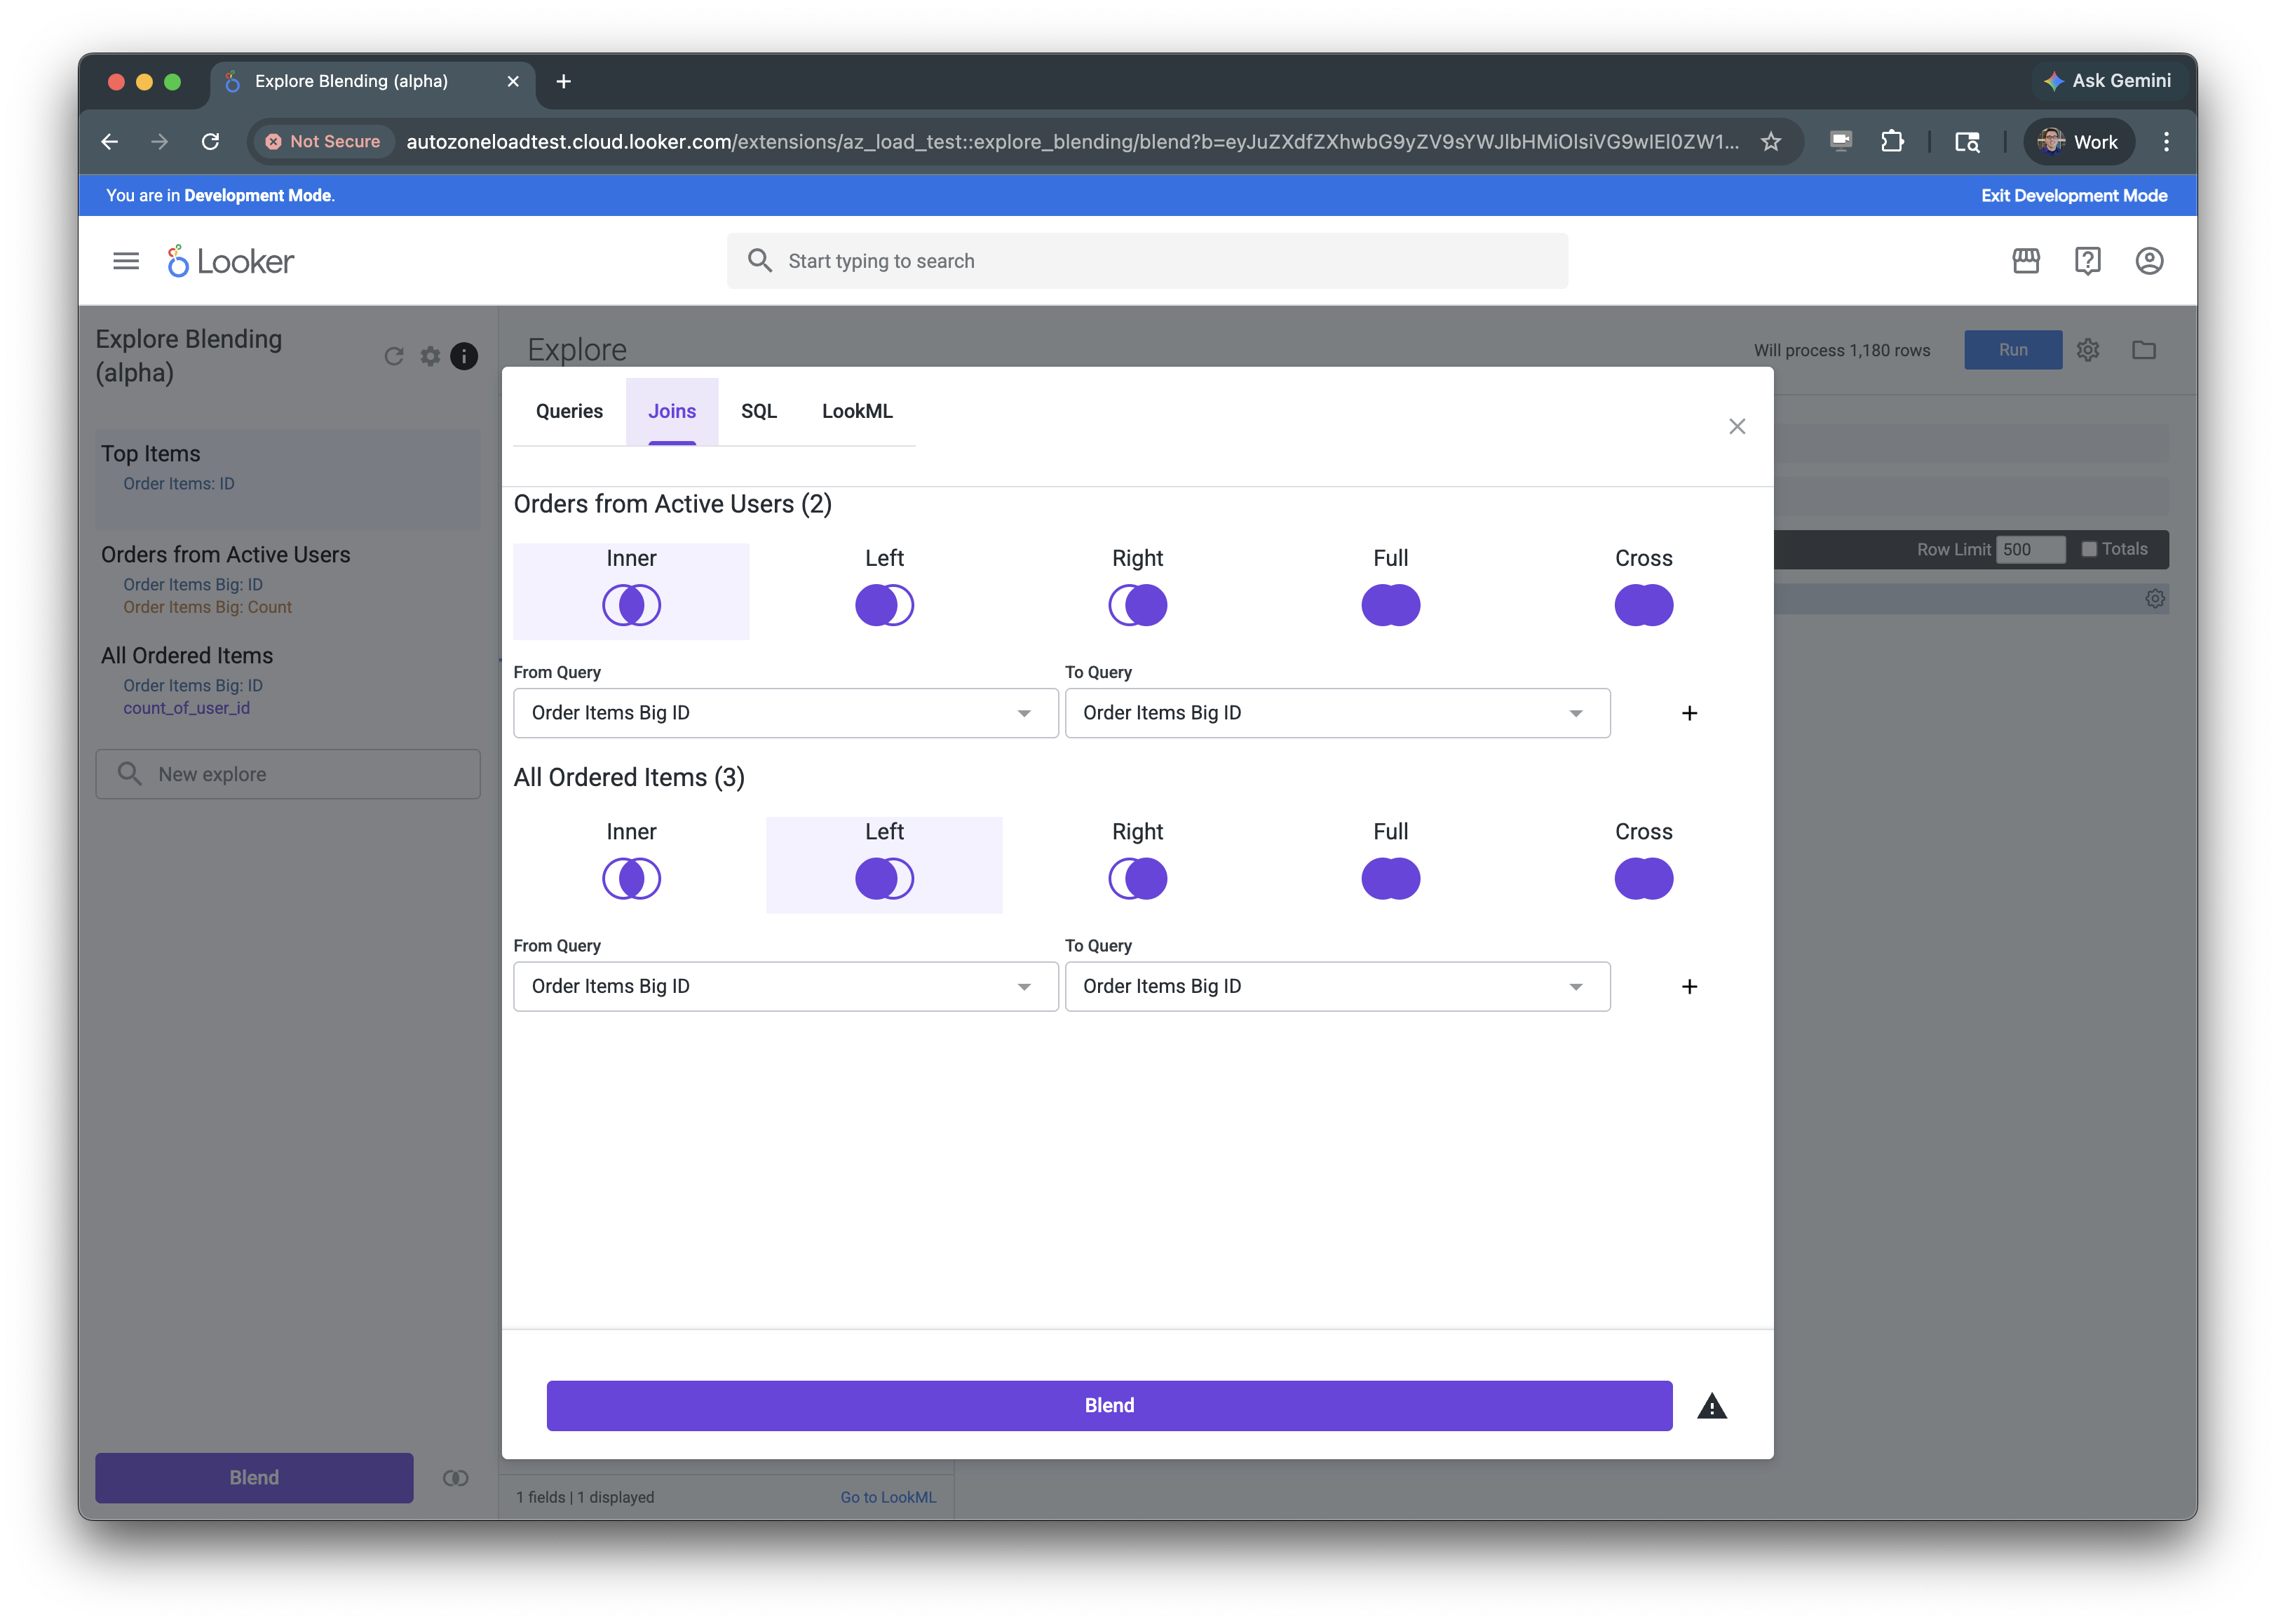Add join condition for All Ordered Items
2276x1624 pixels.
pyautogui.click(x=1689, y=987)
